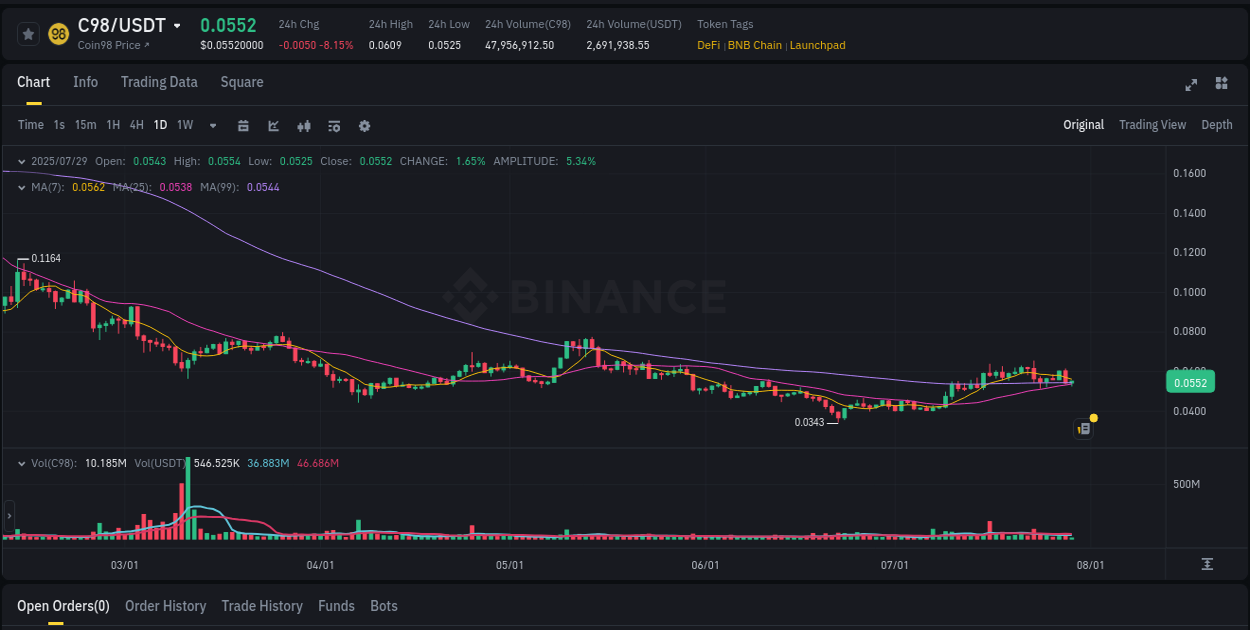This screenshot has height=630, width=1250.
Task: Open the C98/USDT pair dropdown
Action: pos(178,24)
